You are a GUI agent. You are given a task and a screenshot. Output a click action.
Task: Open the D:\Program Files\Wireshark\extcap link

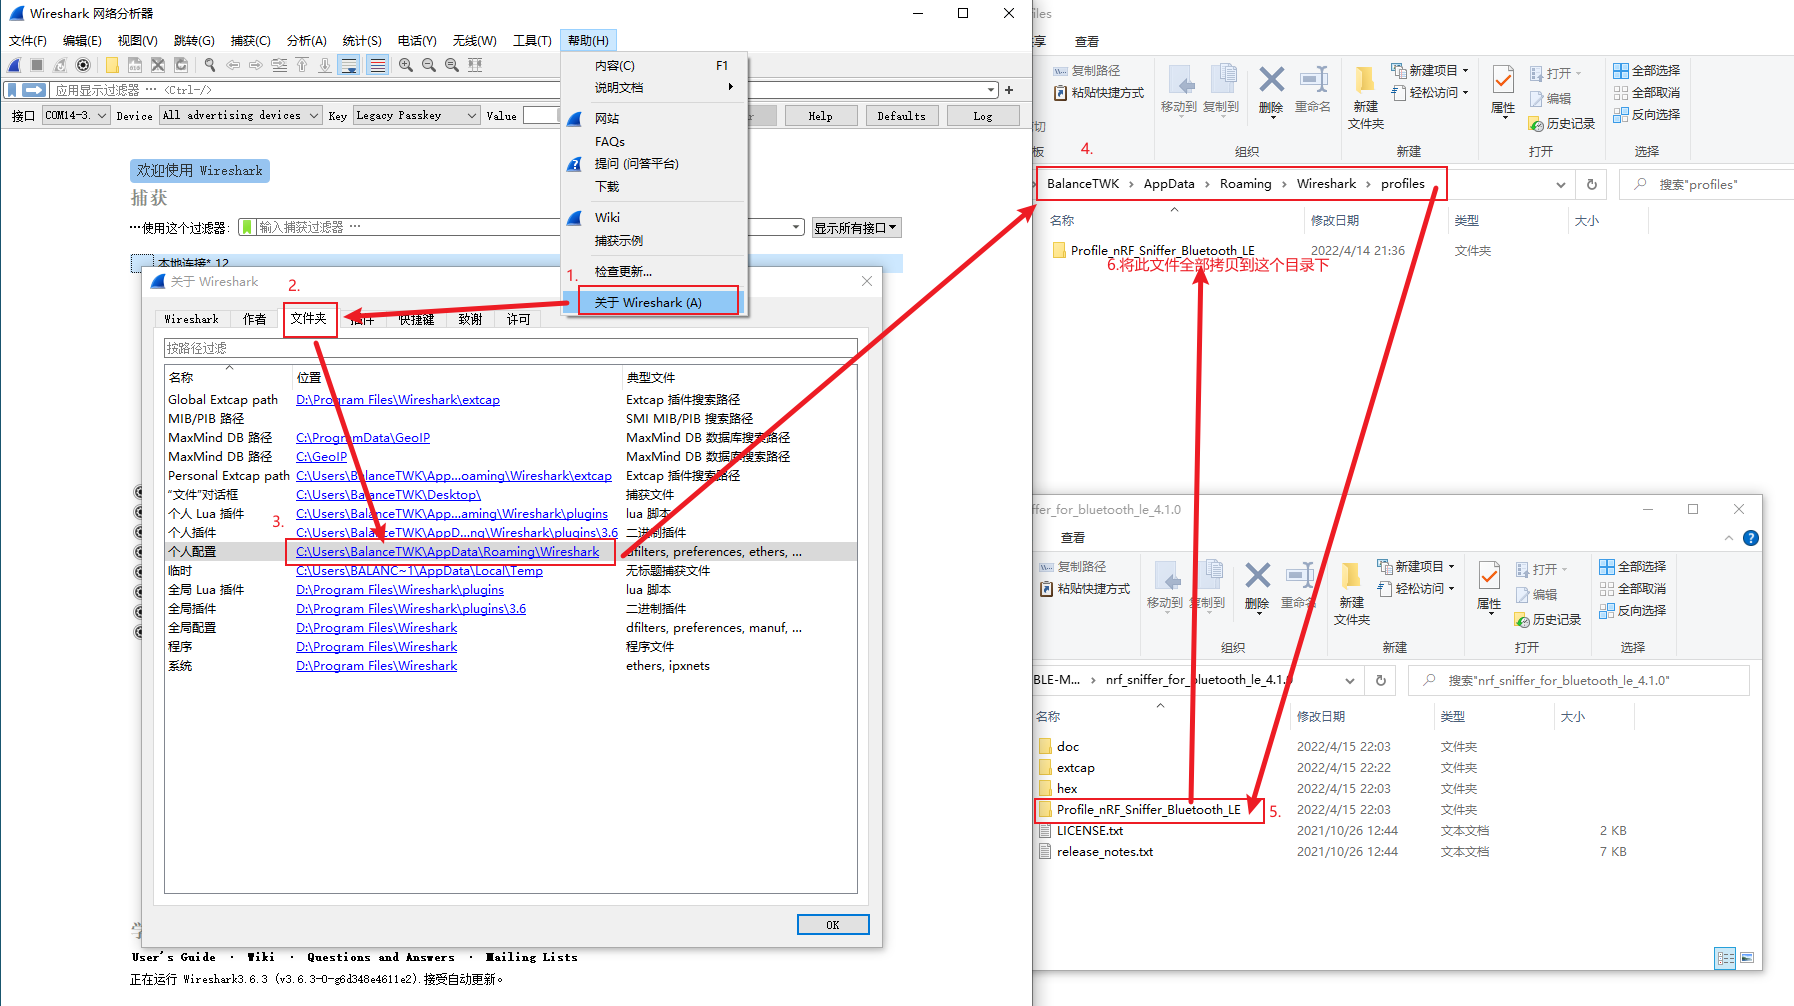pyautogui.click(x=398, y=400)
